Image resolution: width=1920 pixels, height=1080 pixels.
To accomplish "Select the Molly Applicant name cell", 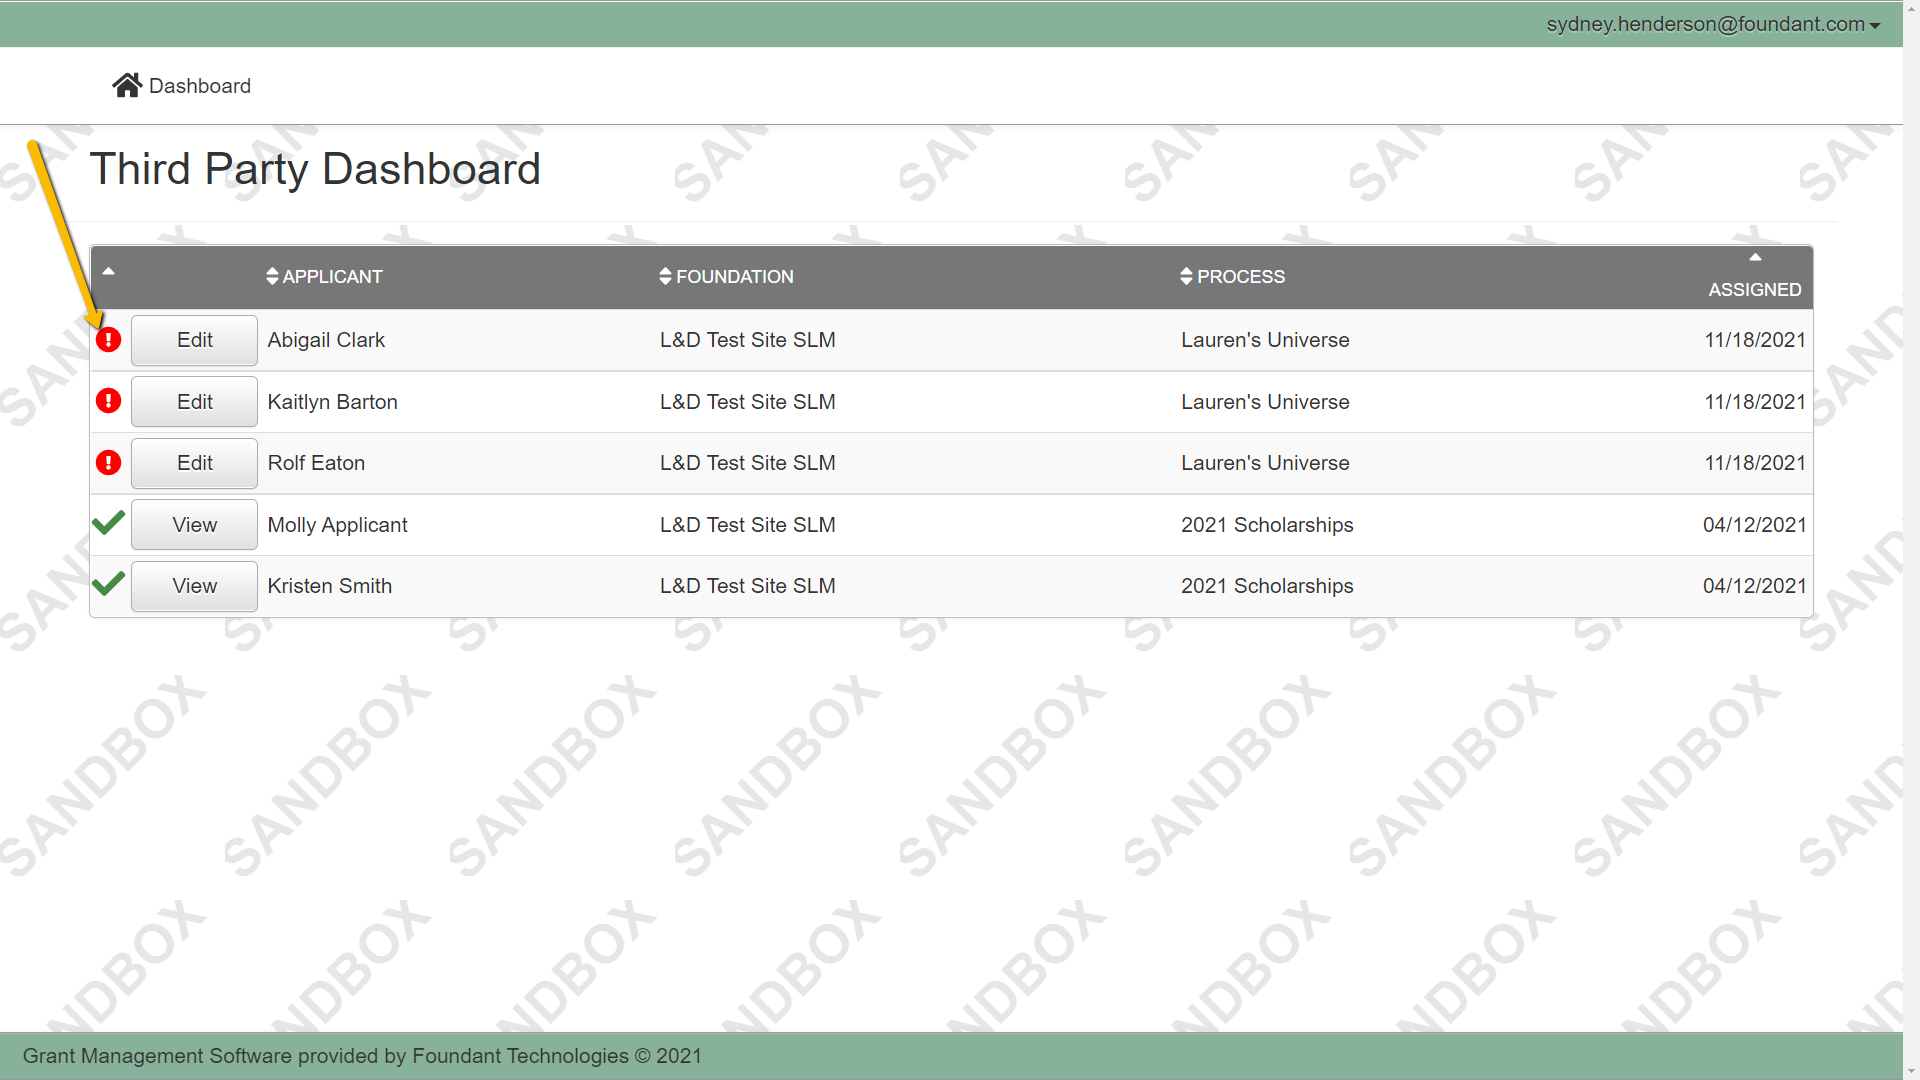I will tap(337, 525).
